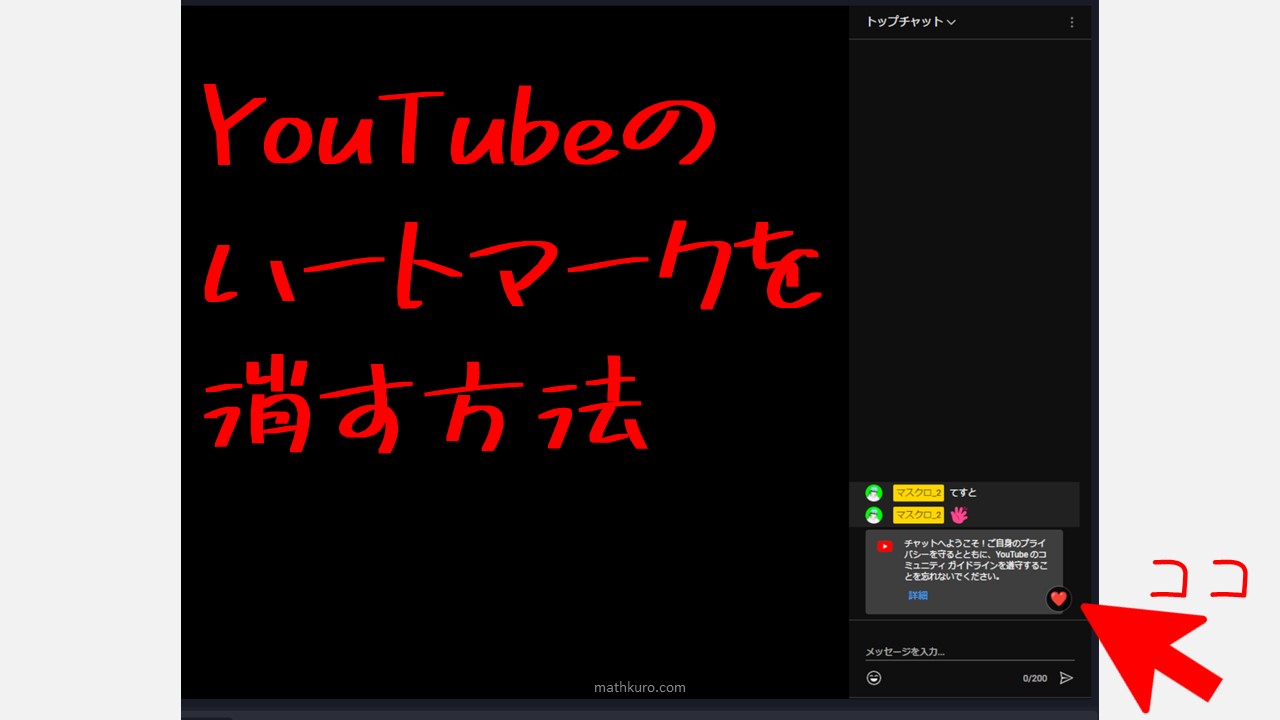Click マスクロ_2's avatar beside the てすと message

pos(873,492)
